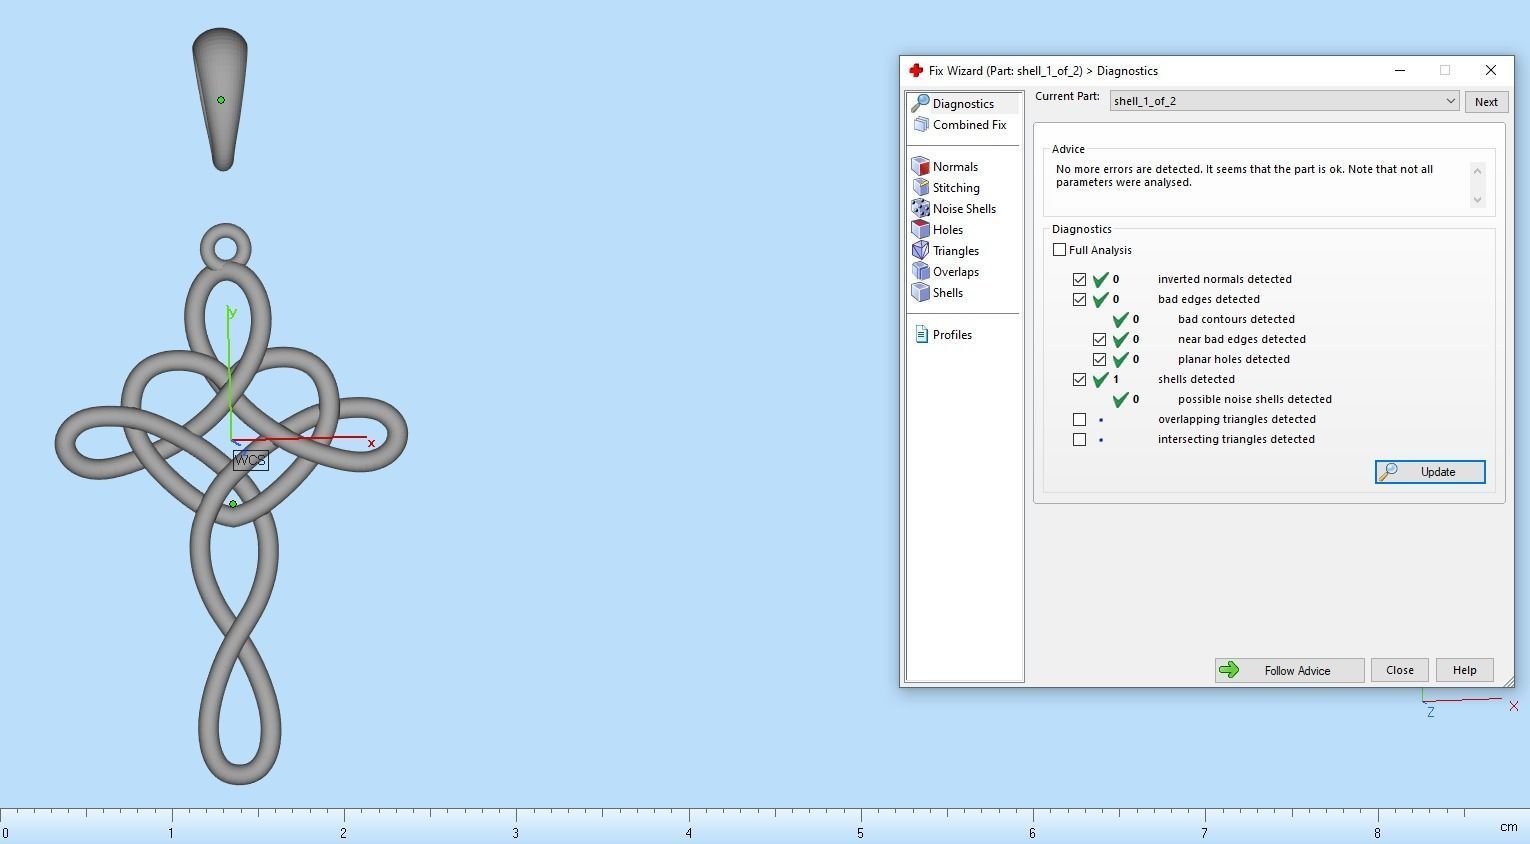Click the 'possible noise shells detected' label
1530x844 pixels.
pyautogui.click(x=1255, y=399)
